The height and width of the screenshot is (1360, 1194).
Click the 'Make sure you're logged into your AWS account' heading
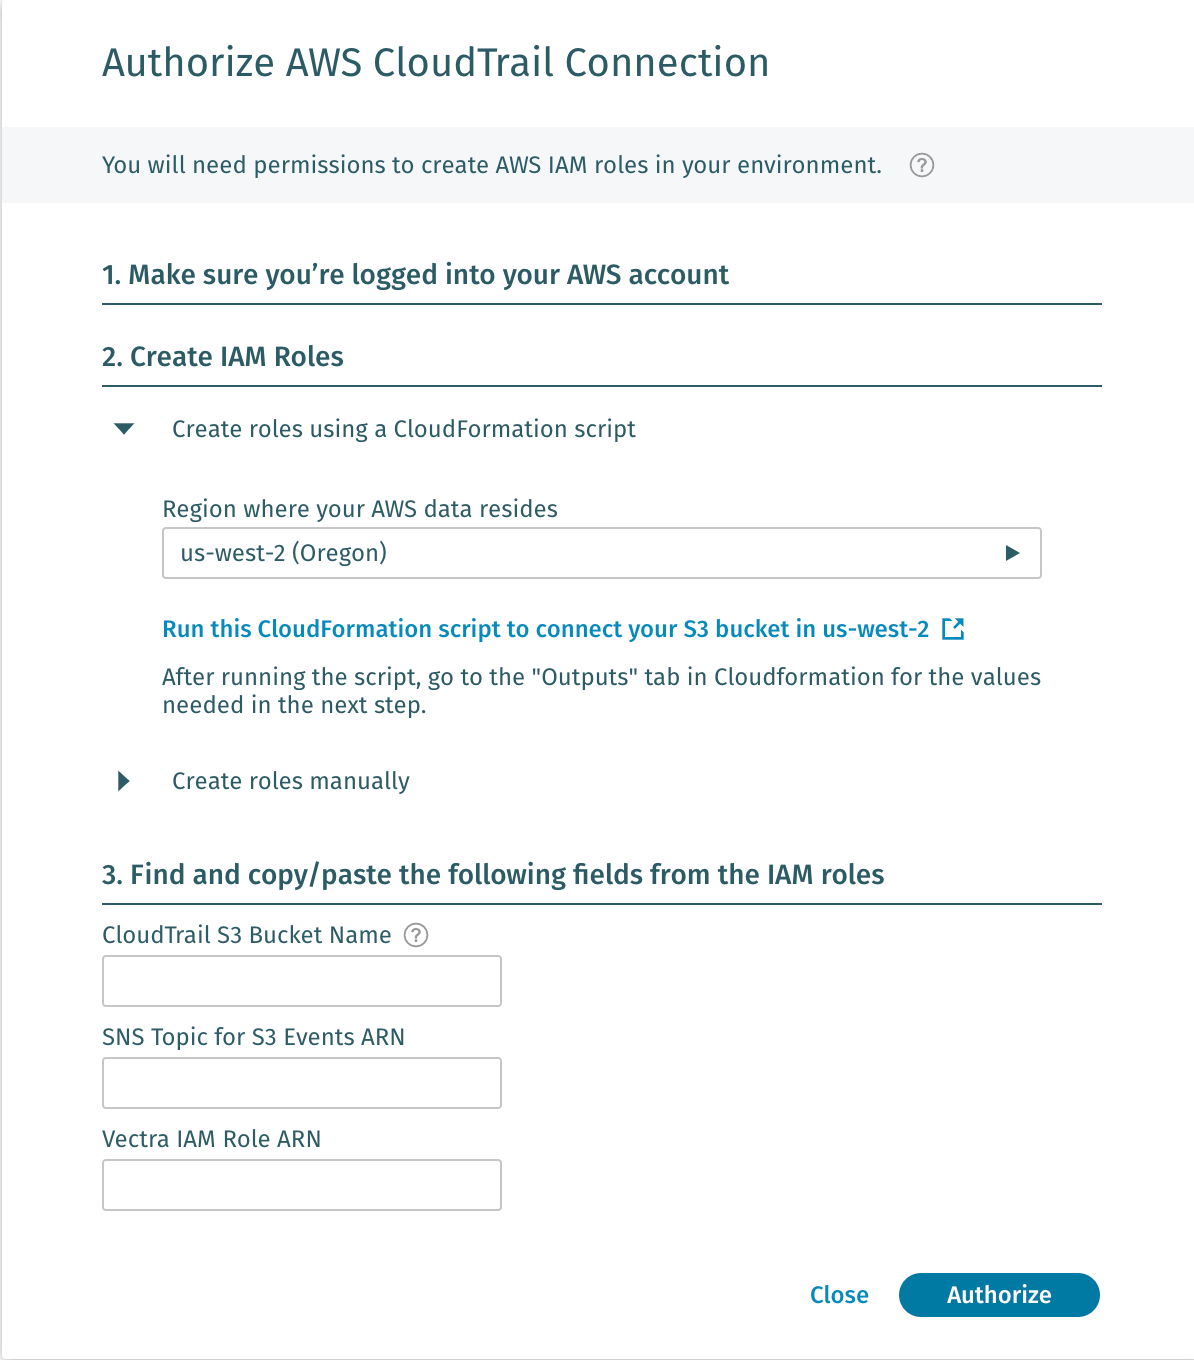click(x=415, y=275)
